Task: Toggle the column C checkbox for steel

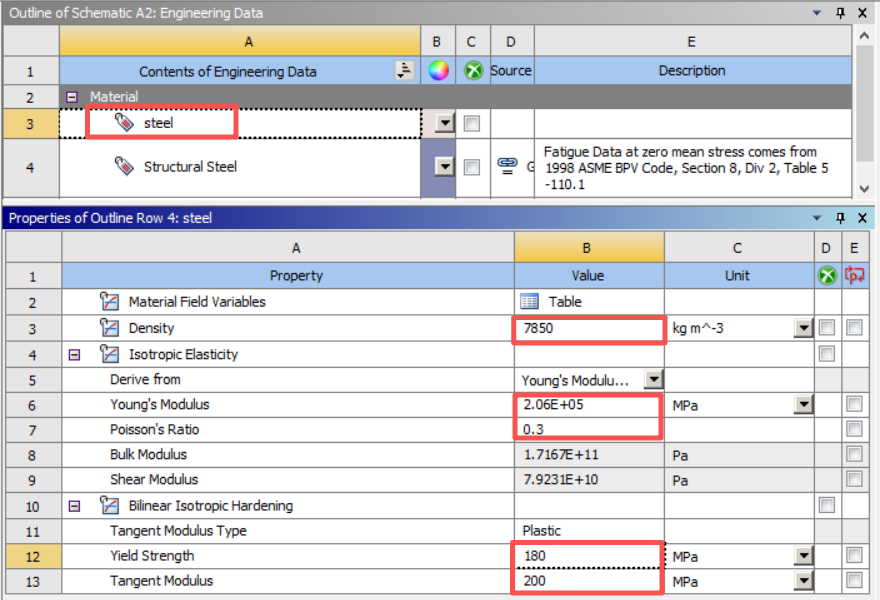Action: 472,123
